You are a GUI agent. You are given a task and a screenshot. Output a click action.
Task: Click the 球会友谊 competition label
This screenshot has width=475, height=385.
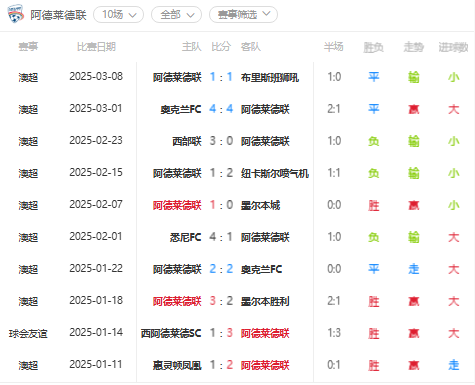pyautogui.click(x=28, y=333)
